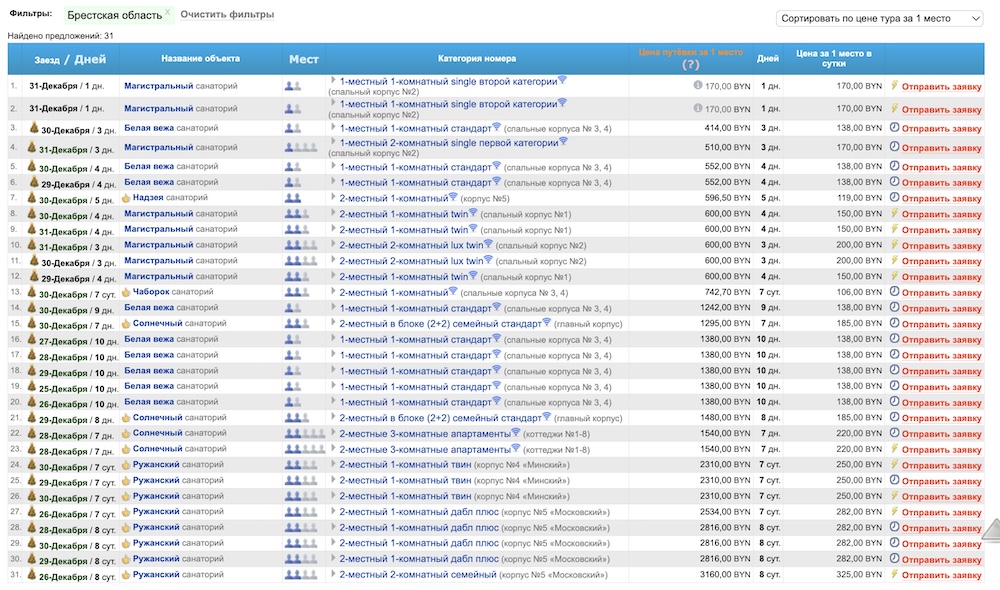The width and height of the screenshot is (1000, 590).
Task: Click the Очистить фильтры link
Action: pyautogui.click(x=227, y=15)
